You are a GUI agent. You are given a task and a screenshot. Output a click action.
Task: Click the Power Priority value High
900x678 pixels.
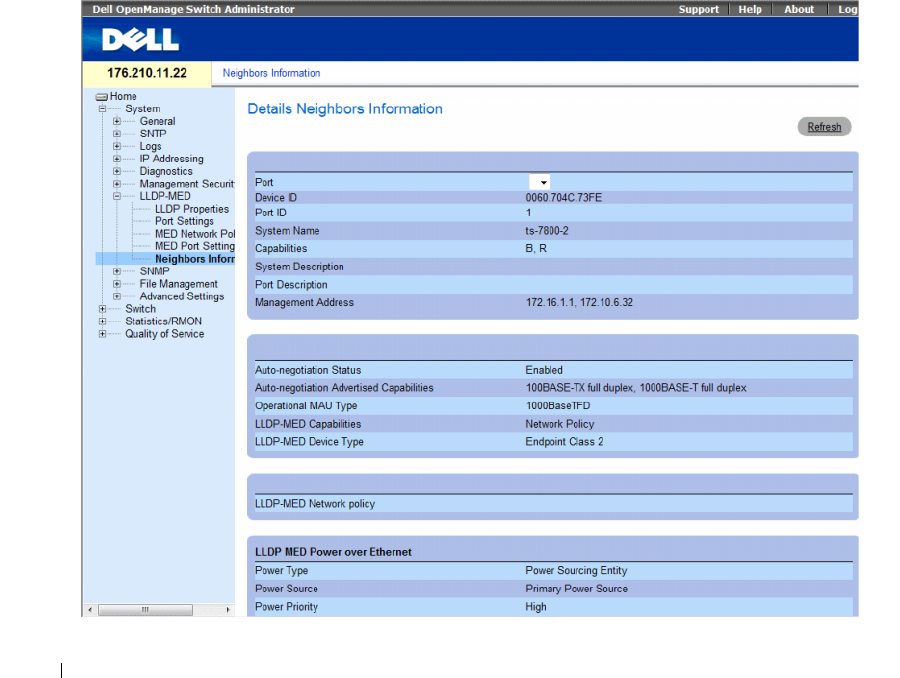click(x=536, y=607)
